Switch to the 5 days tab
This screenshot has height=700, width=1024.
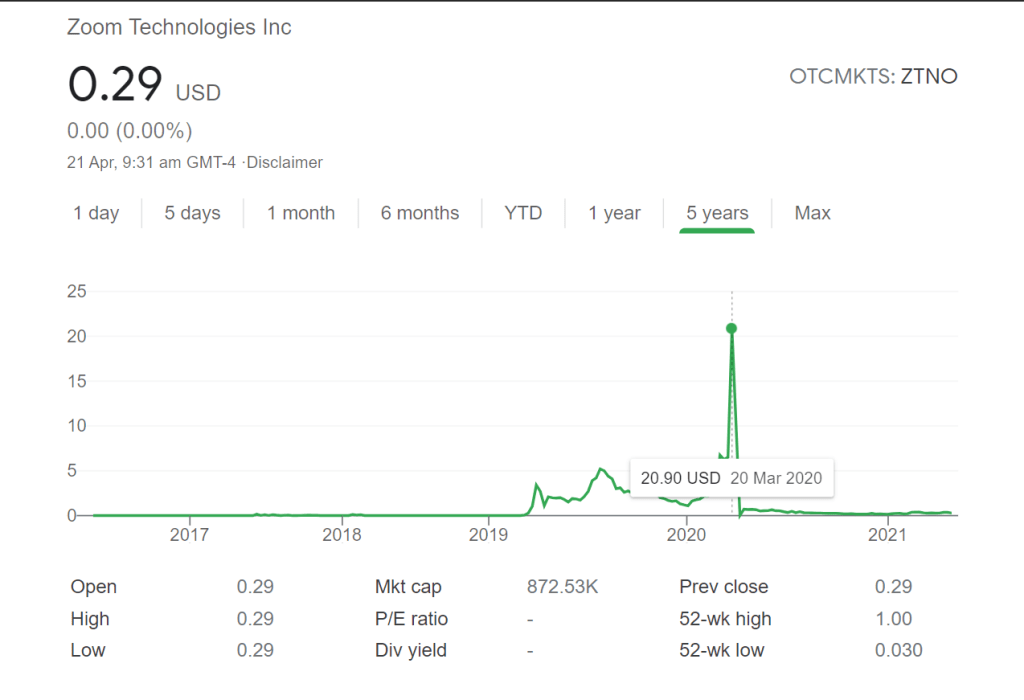coord(192,213)
